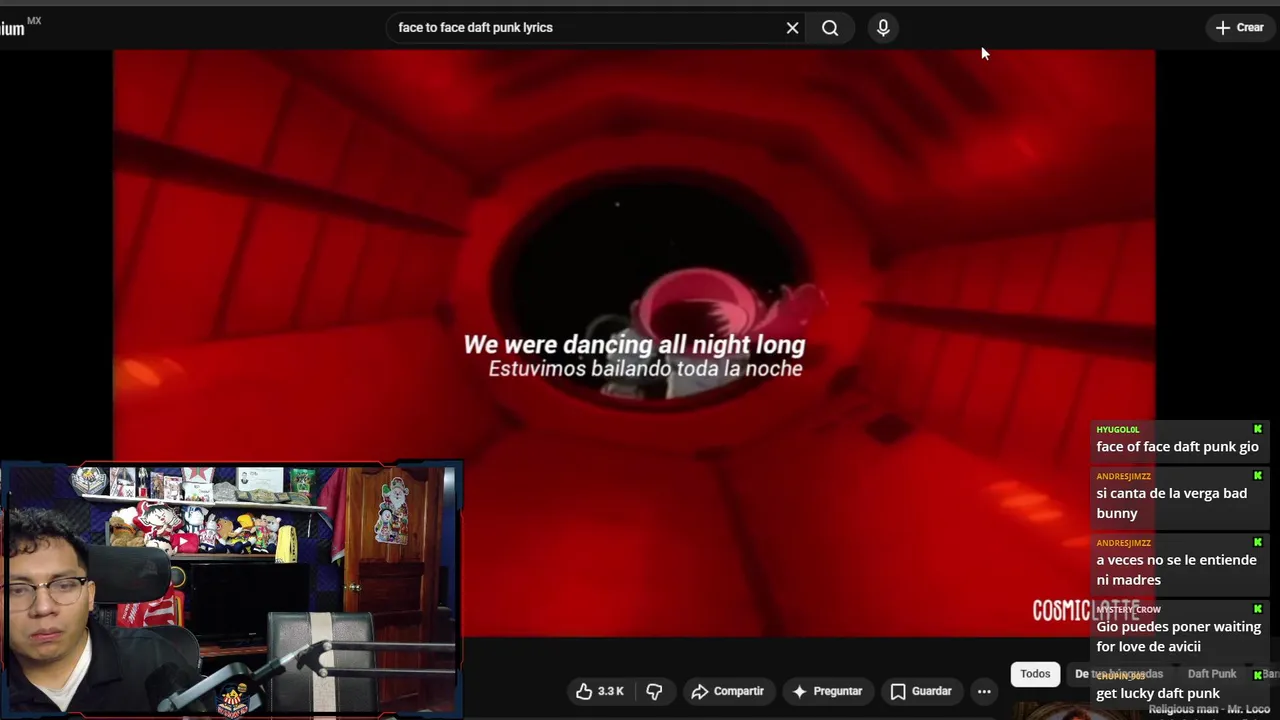Screen dimensions: 1280x720
Task: Select the Daft Punk filter chip
Action: point(1212,674)
